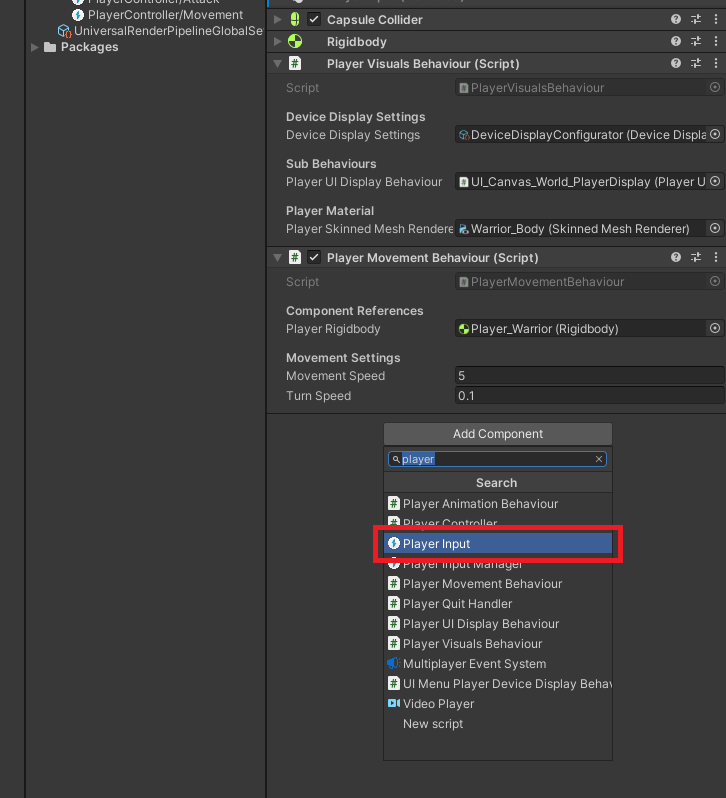The width and height of the screenshot is (726, 798).
Task: Open Player Movement Behaviour three-dot menu
Action: click(x=716, y=257)
